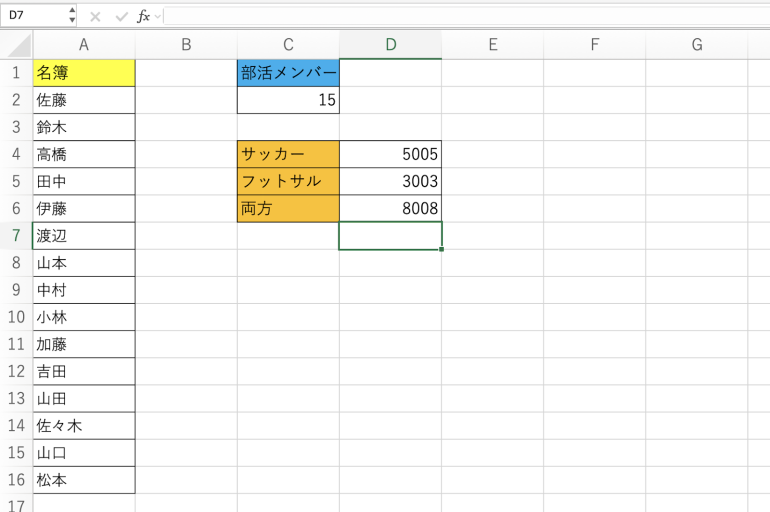Click the cancel (X) icon in formula bar
770x512 pixels.
pyautogui.click(x=95, y=16)
